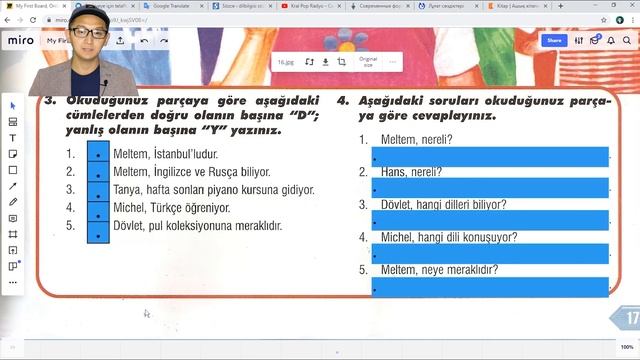The width and height of the screenshot is (640, 360).
Task: Open the apps panel icon with blue dot
Action: tap(13, 266)
